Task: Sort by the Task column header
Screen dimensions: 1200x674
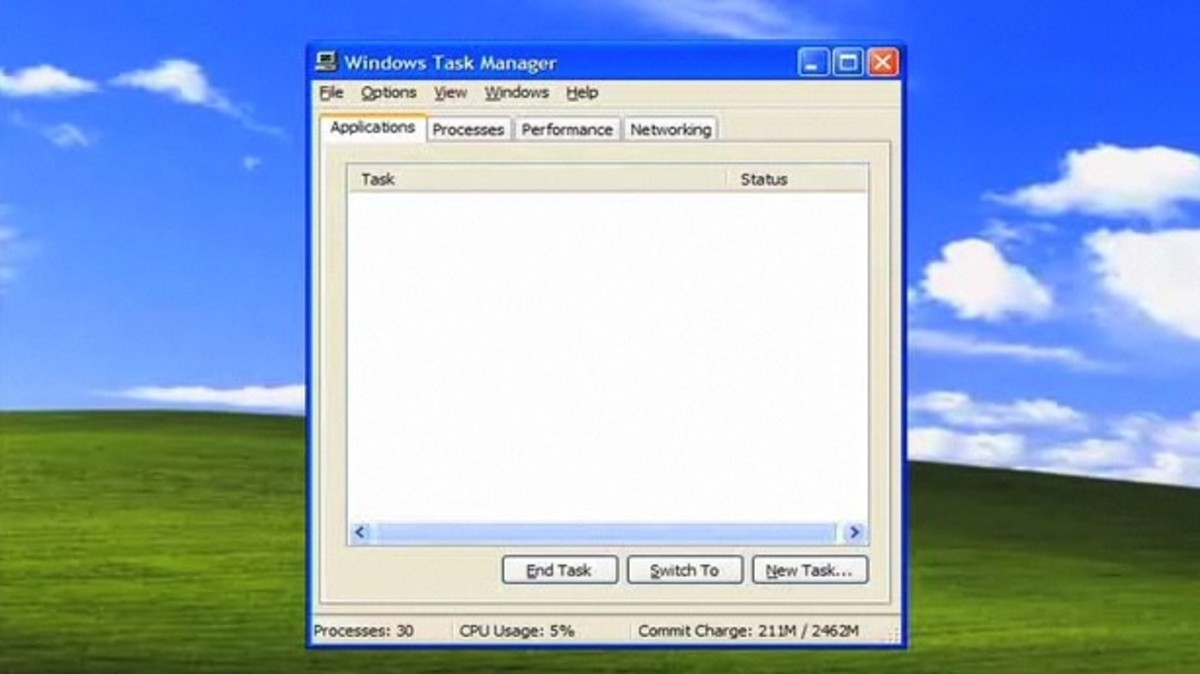Action: click(537, 179)
